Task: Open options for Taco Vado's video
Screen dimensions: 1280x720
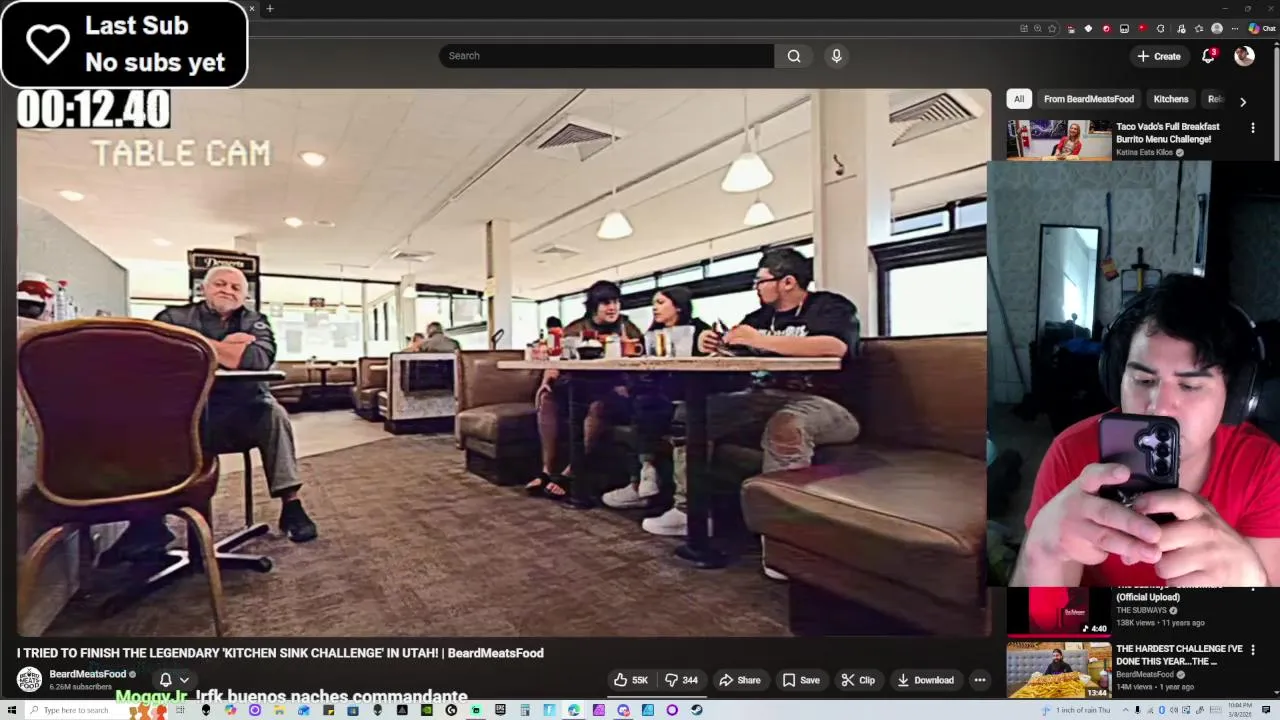Action: click(x=1252, y=128)
